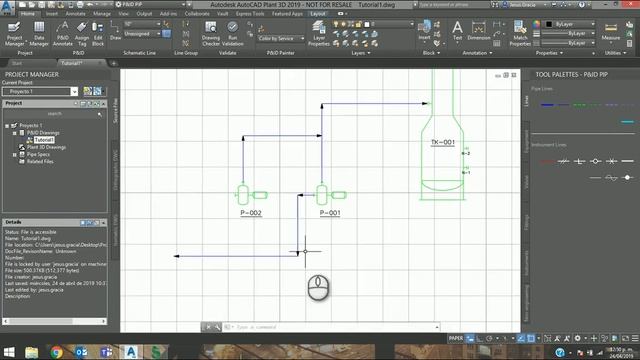
Task: Toggle polar tracking in status bar
Action: point(489,338)
